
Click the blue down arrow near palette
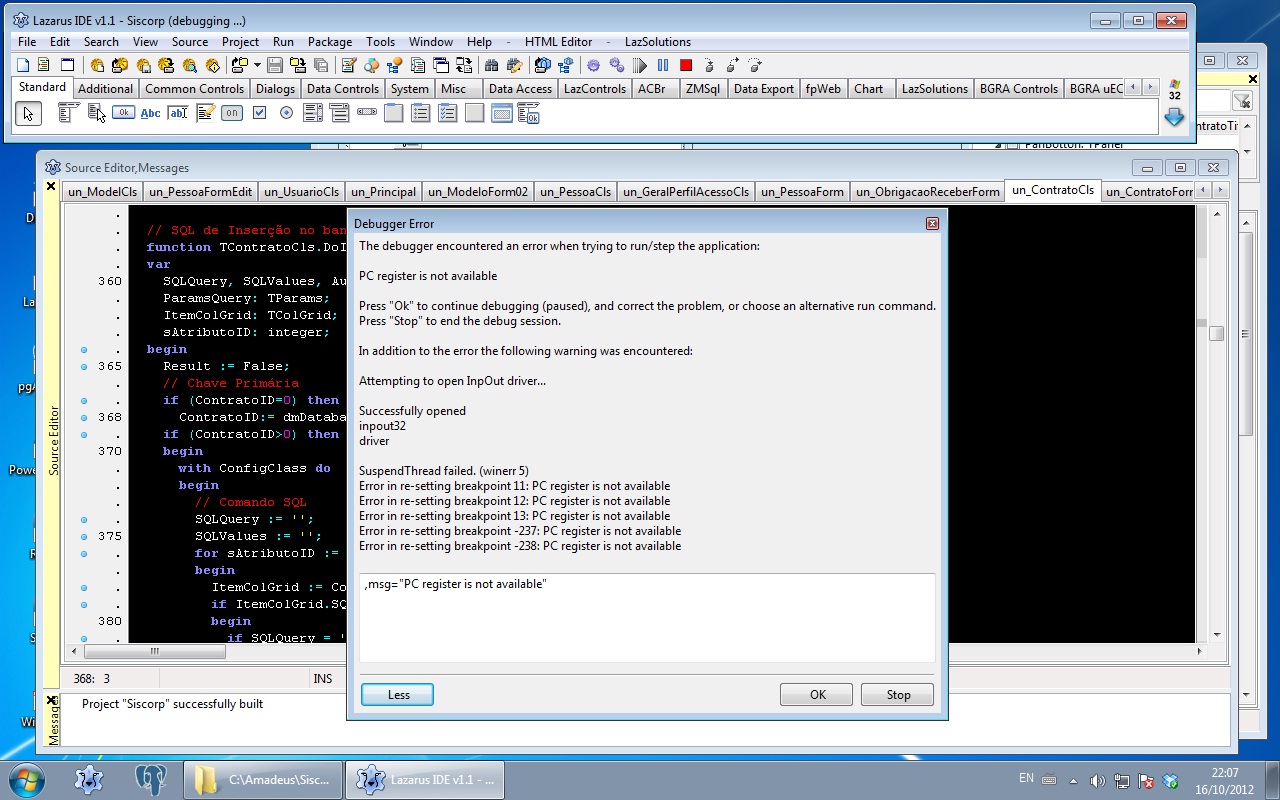pos(1174,117)
